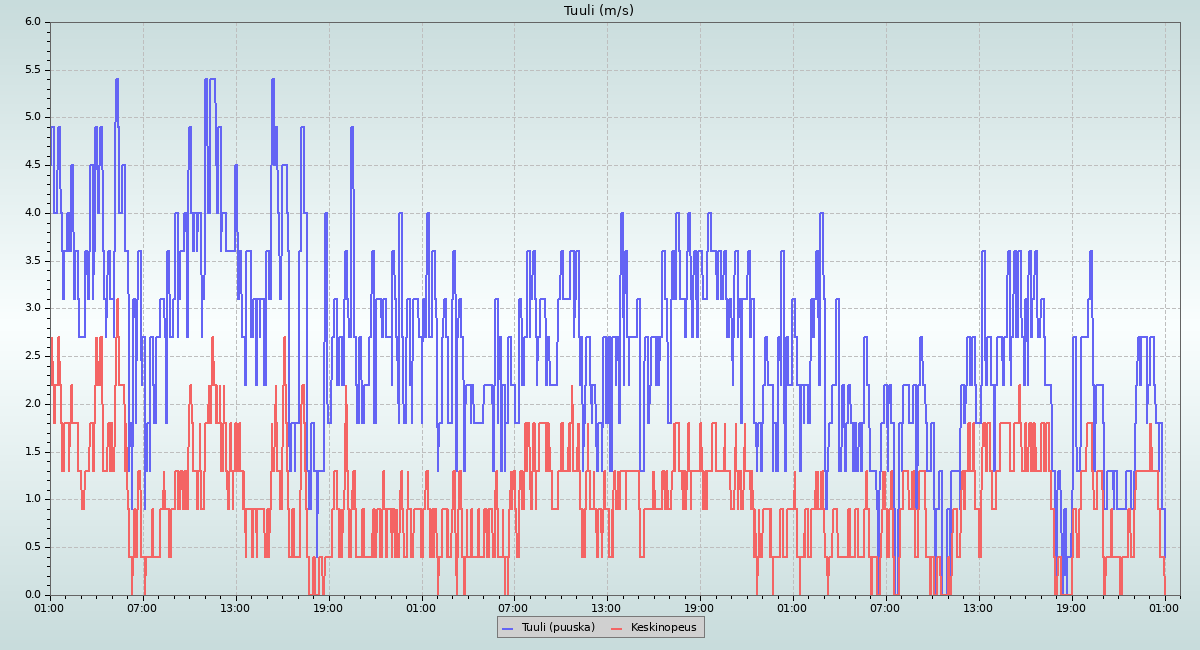This screenshot has width=1200, height=650.
Task: Click the 3.5 y-axis tick label
Action: click(x=33, y=261)
